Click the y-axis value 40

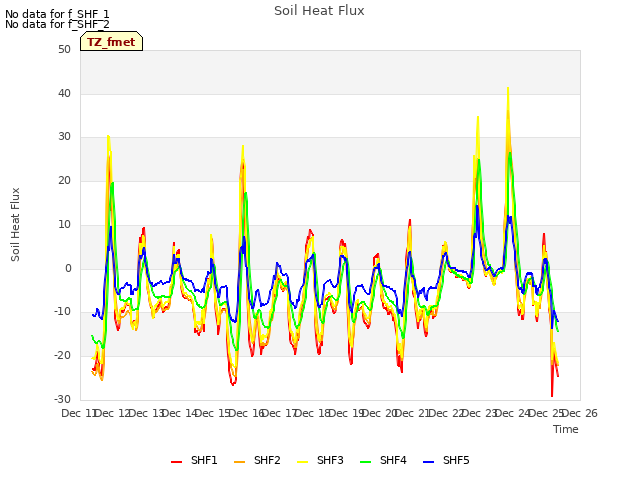click(x=64, y=93)
